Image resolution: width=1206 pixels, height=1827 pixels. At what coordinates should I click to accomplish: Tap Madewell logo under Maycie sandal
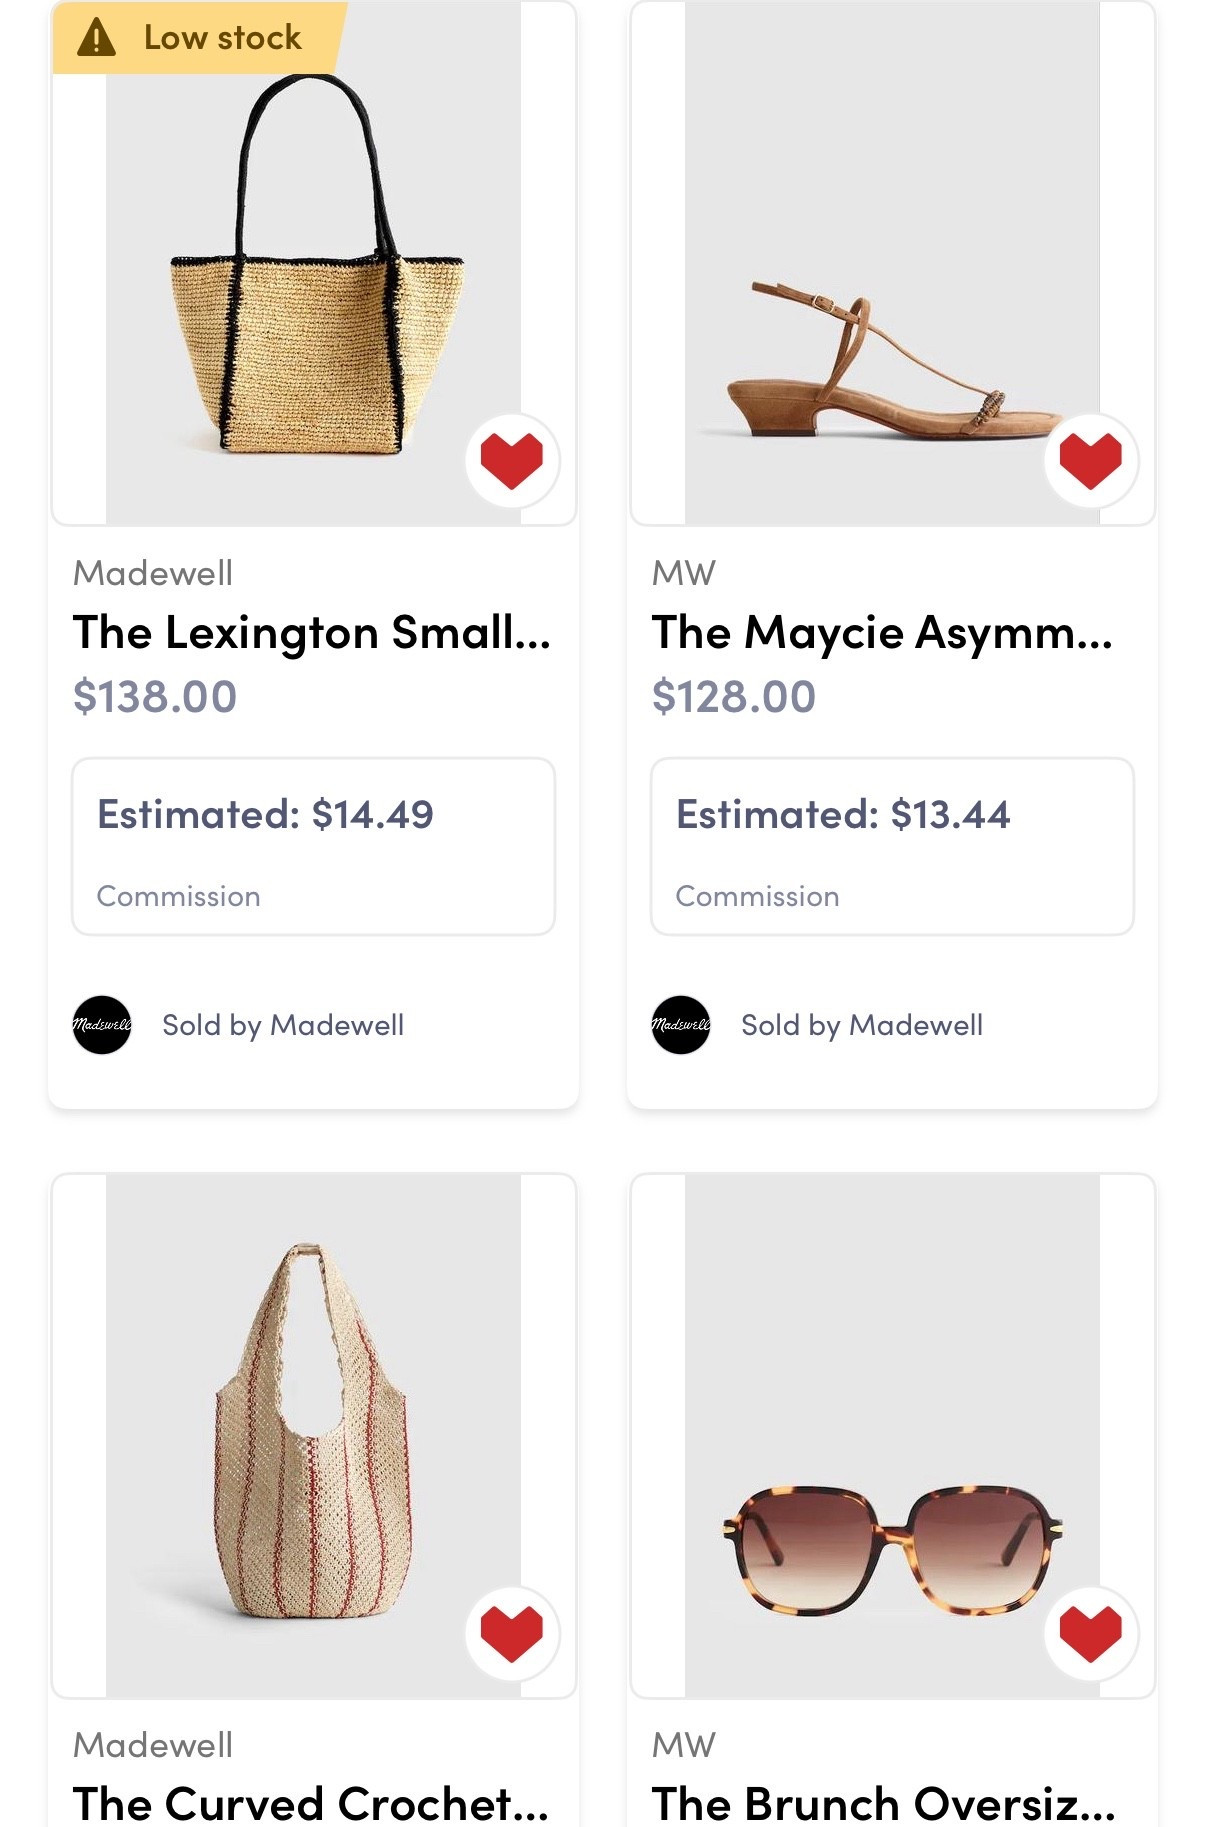click(x=681, y=1025)
